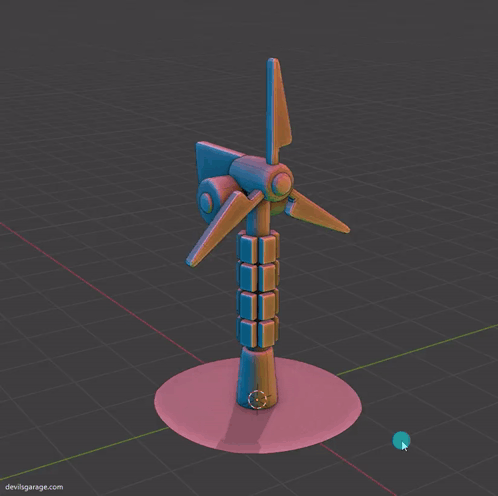Select the right-pointing turbine blade
The image size is (498, 496).
[317, 213]
